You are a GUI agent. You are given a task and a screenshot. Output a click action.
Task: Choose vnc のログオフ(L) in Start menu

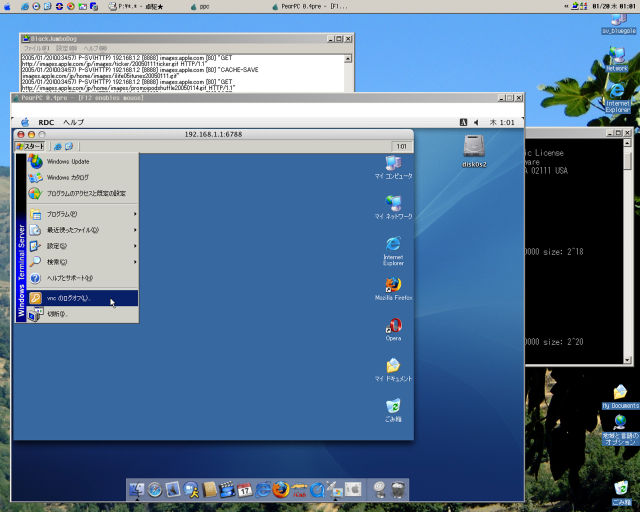[x=82, y=298]
